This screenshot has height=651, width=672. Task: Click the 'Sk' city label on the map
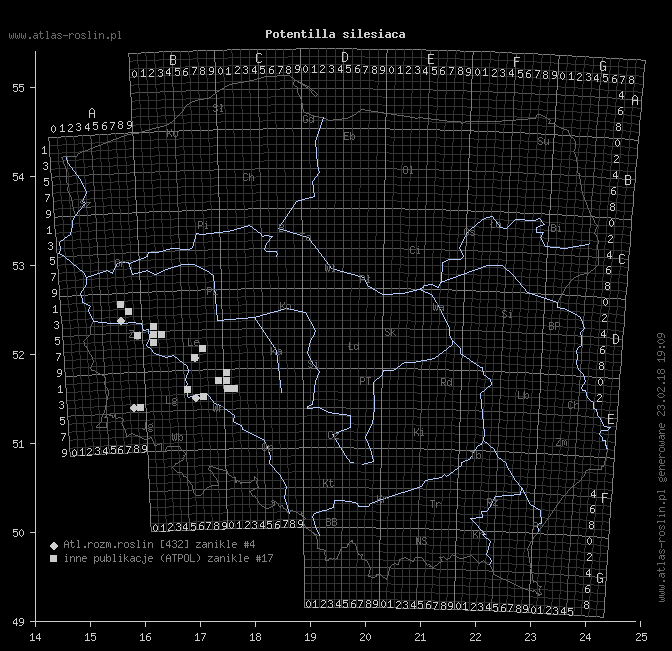[x=390, y=333]
